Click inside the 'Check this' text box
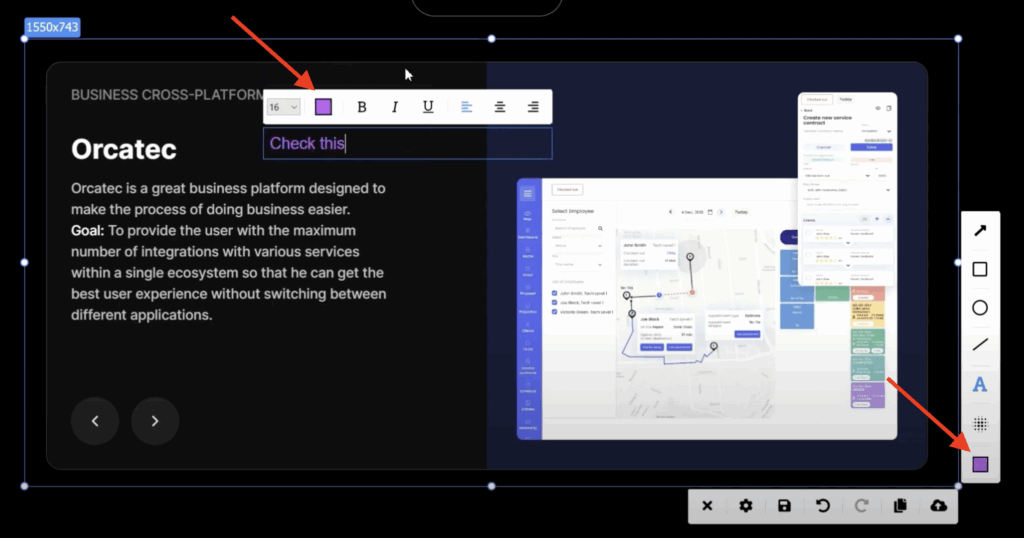The width and height of the screenshot is (1024, 538). [408, 144]
